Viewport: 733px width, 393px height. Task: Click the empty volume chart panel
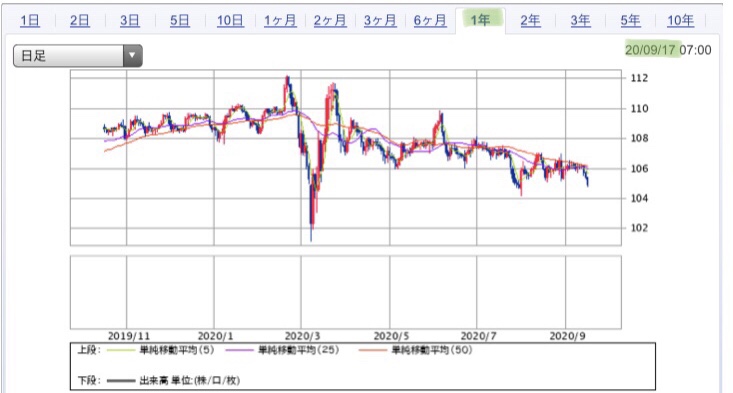pos(346,292)
